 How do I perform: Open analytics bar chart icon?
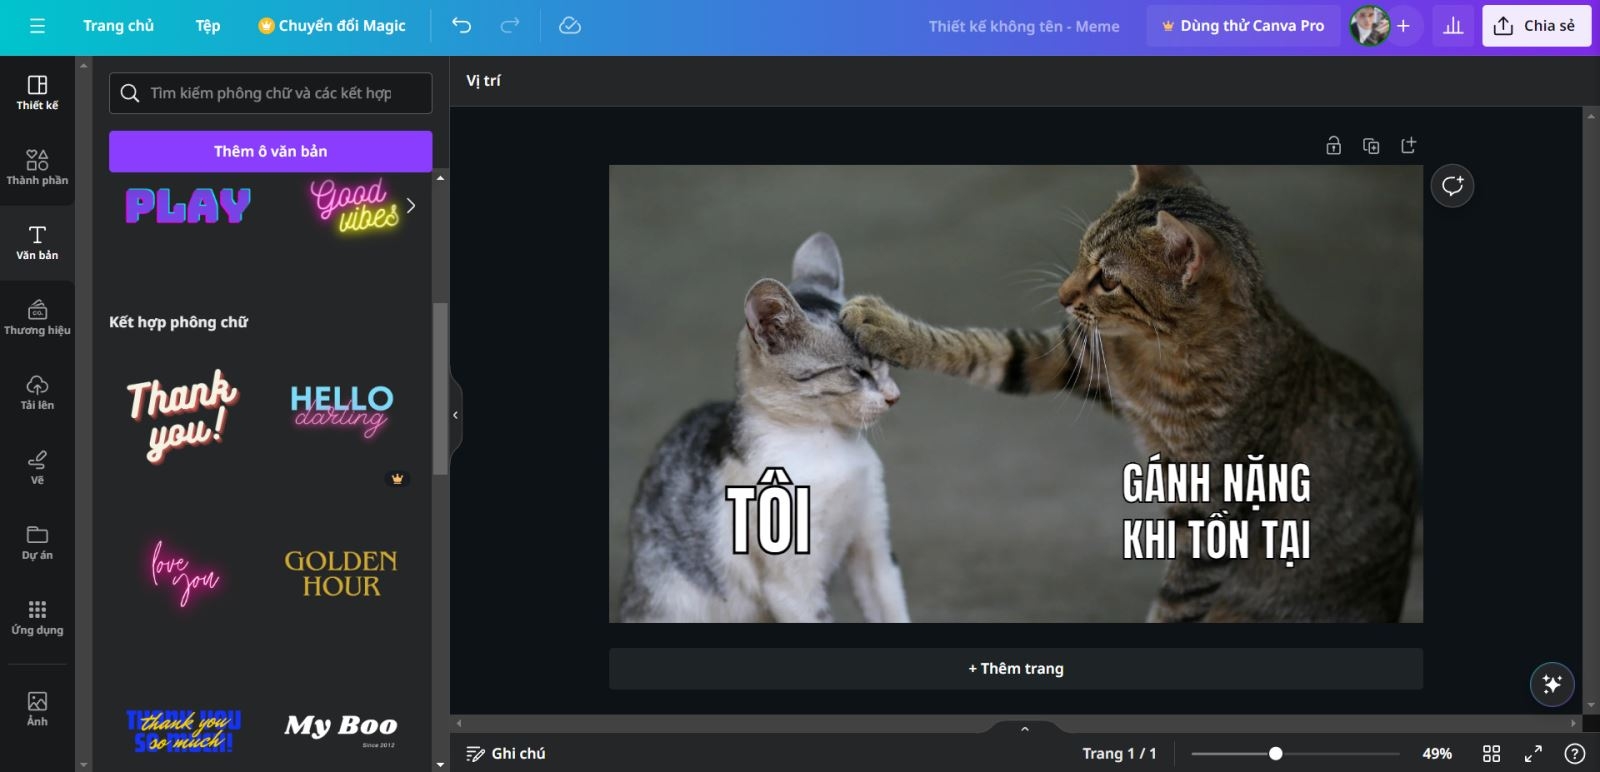point(1453,26)
